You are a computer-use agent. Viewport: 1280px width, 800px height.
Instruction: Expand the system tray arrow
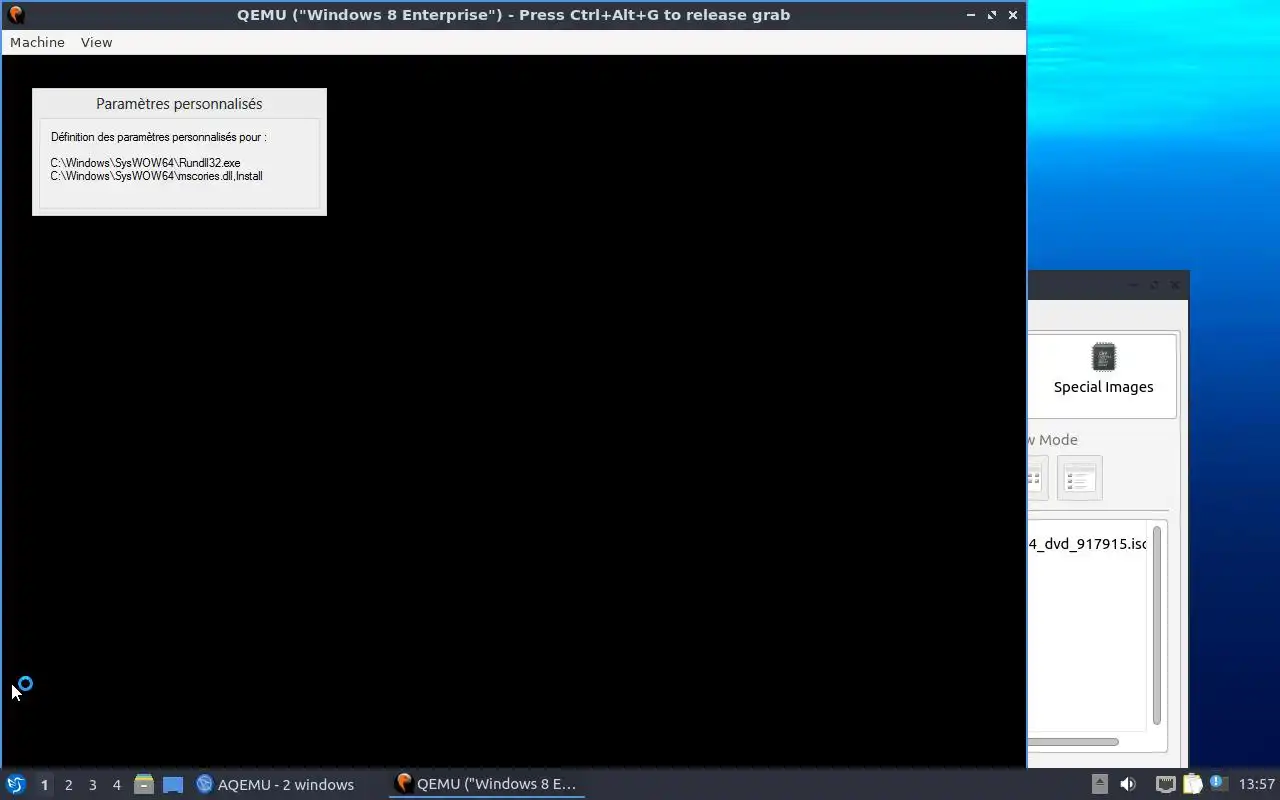(x=1099, y=784)
